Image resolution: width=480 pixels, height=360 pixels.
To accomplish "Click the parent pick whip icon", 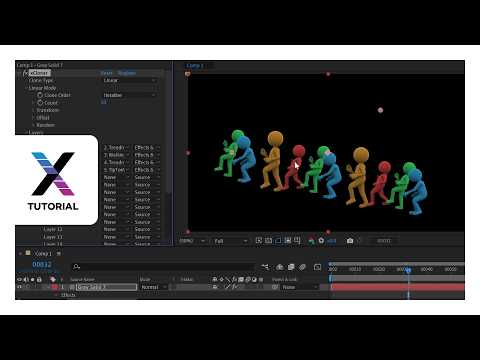I will pos(275,287).
